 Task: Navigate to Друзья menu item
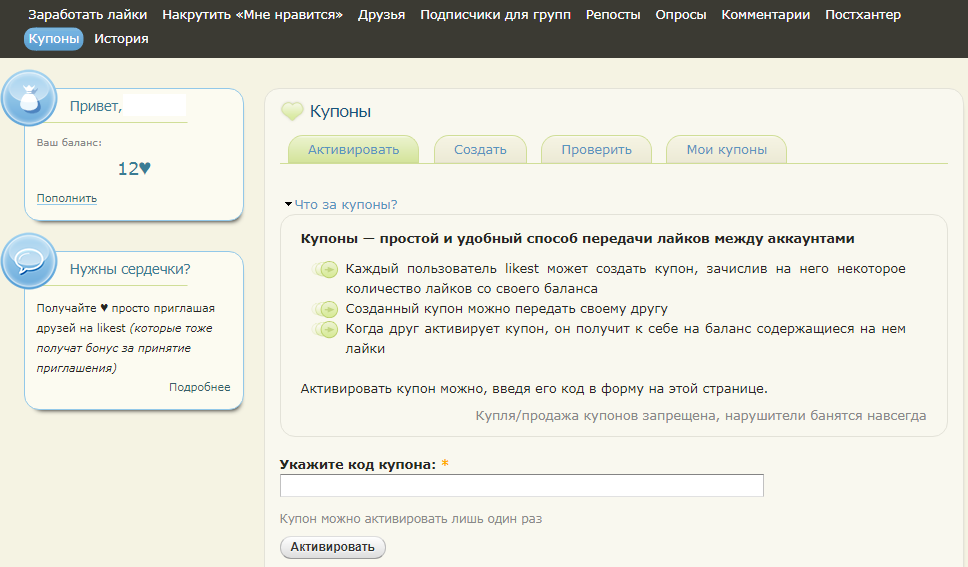(x=381, y=15)
